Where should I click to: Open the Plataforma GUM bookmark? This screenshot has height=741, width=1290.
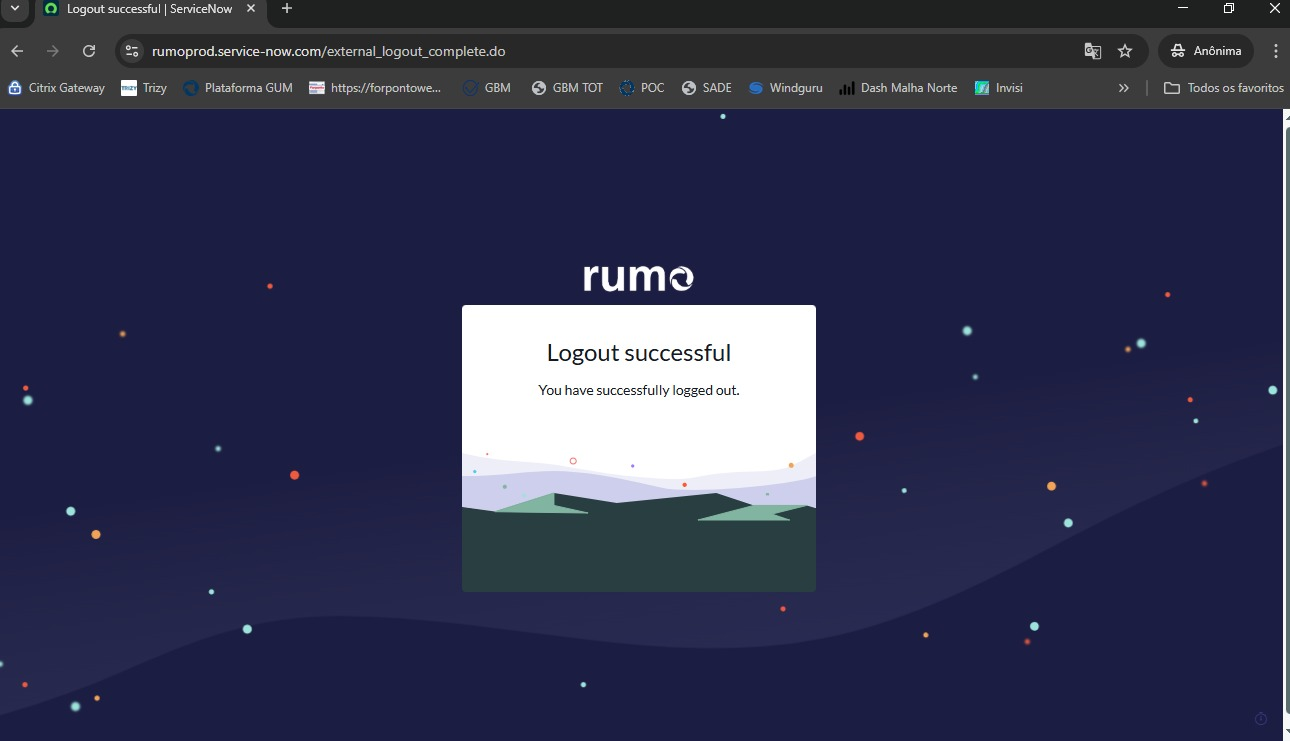point(238,88)
